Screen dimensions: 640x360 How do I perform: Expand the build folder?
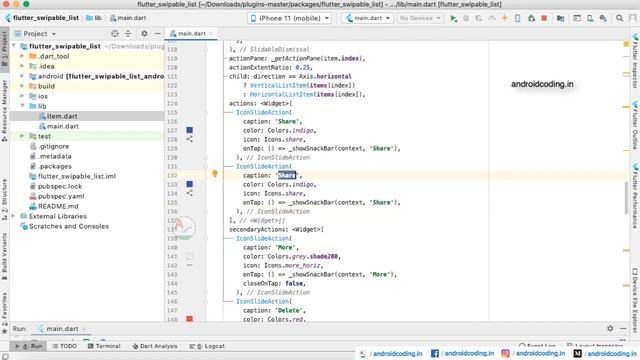(x=22, y=86)
